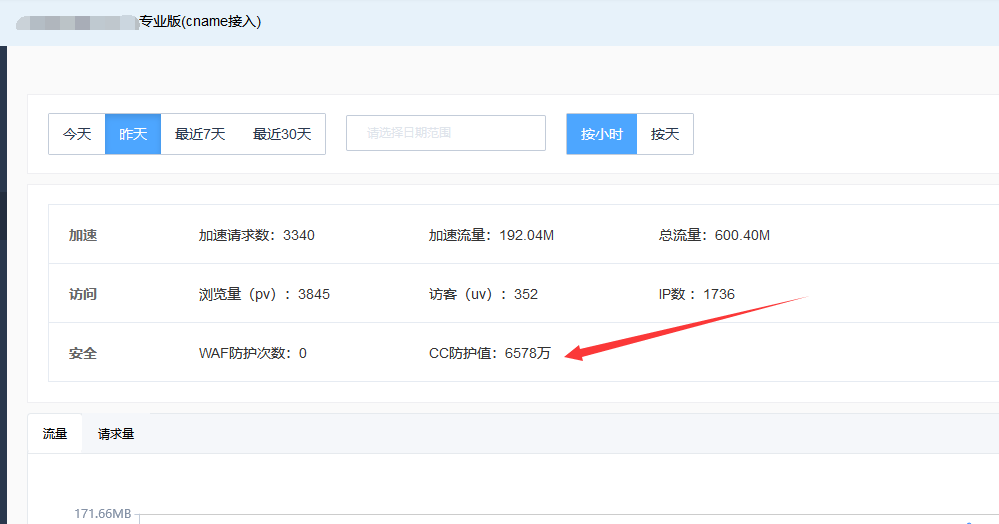
Task: Click the 浏览量 (pv) 3845 statistic
Action: tap(264, 295)
